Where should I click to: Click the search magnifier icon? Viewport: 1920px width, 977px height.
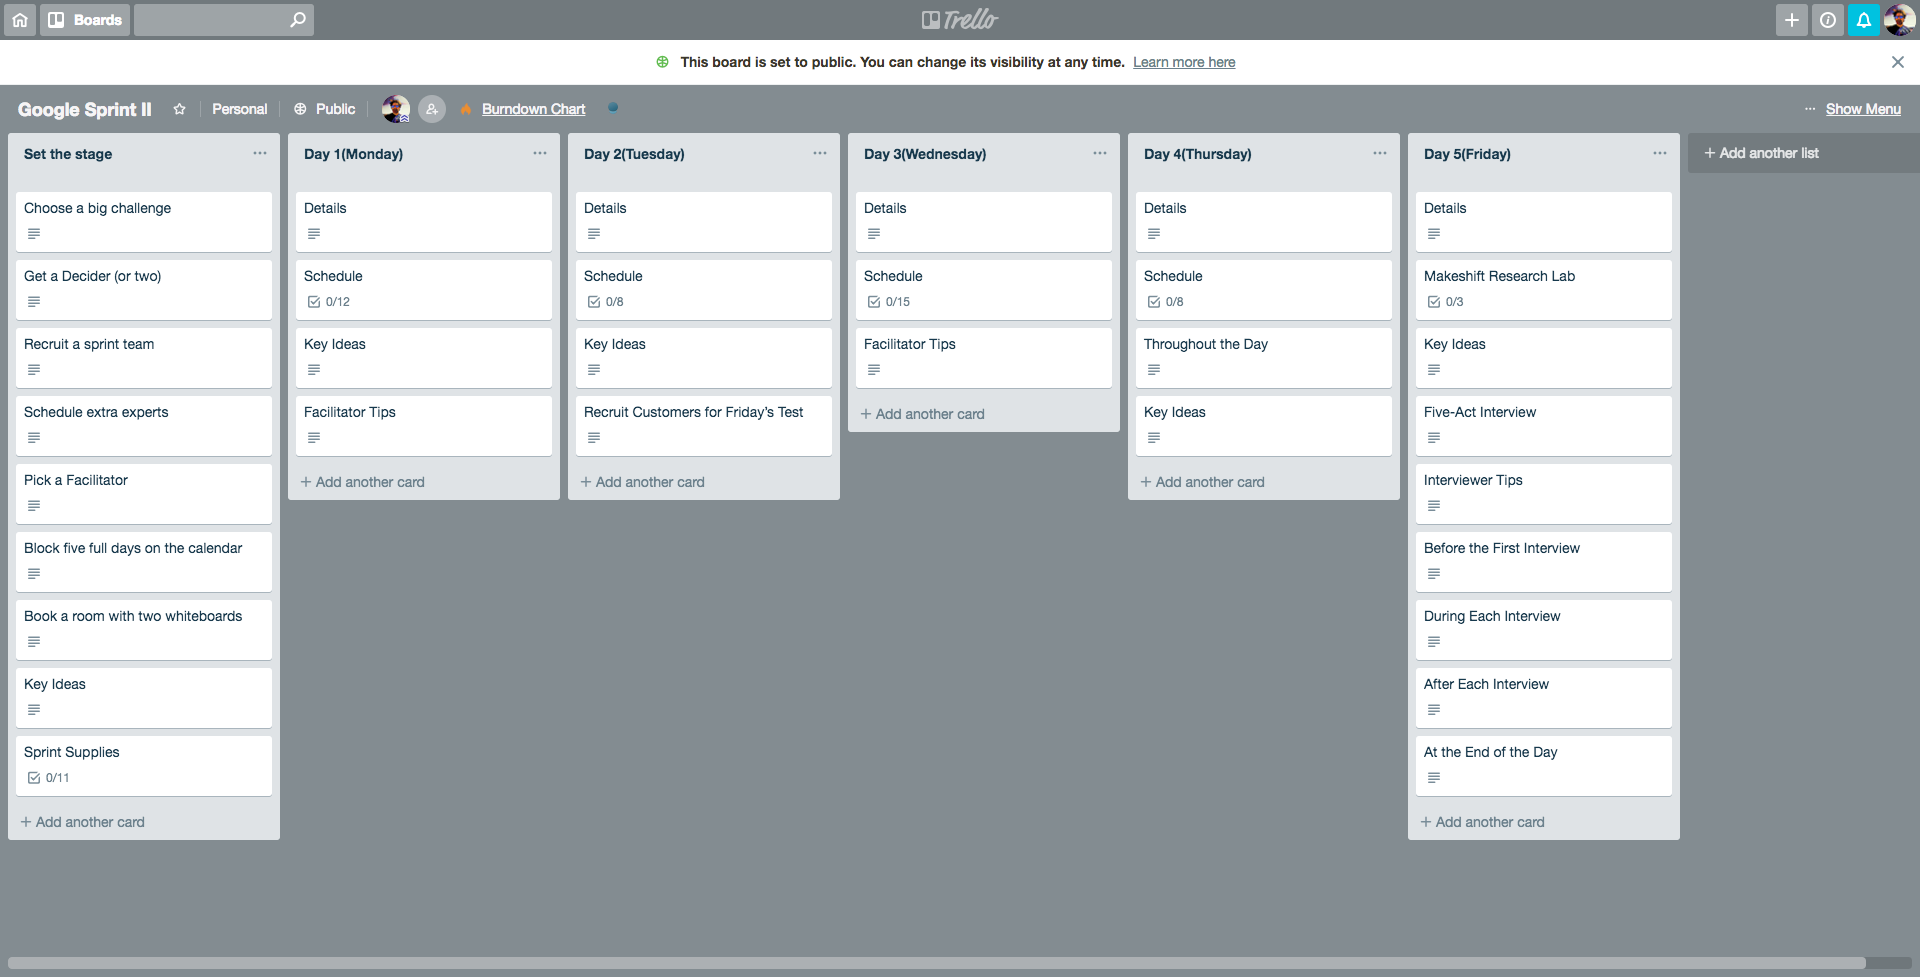(x=297, y=20)
